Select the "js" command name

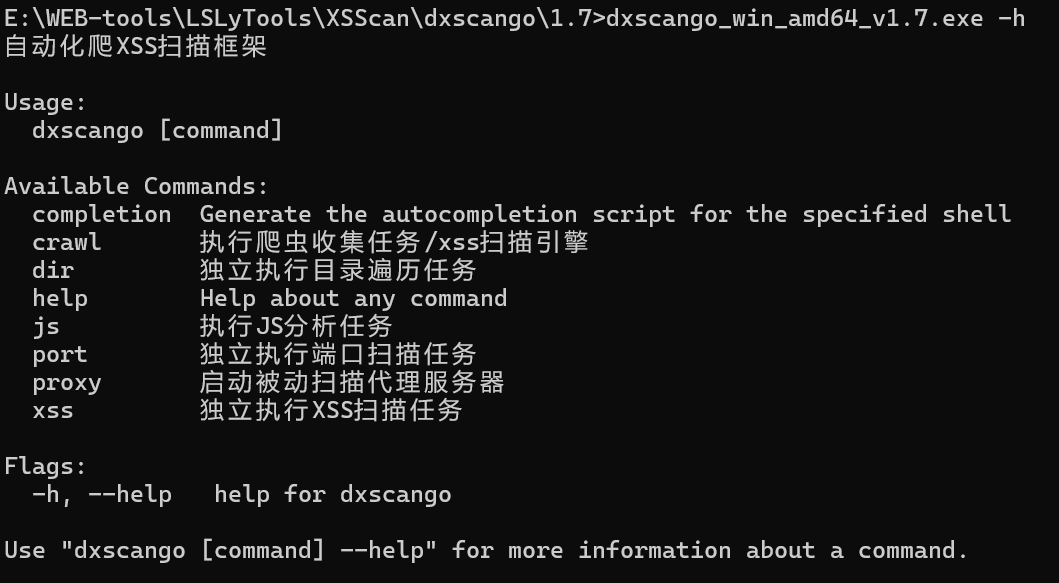tap(46, 326)
